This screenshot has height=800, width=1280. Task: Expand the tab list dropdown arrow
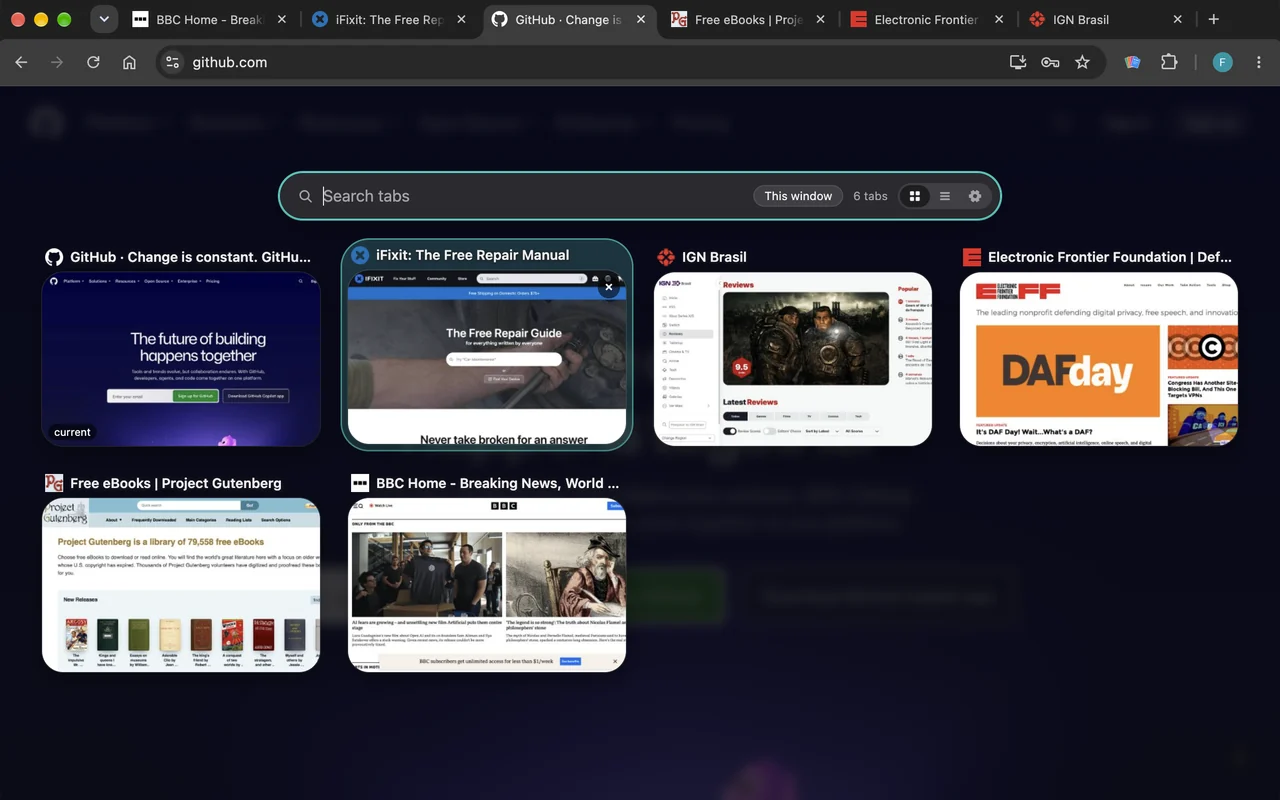pos(103,20)
